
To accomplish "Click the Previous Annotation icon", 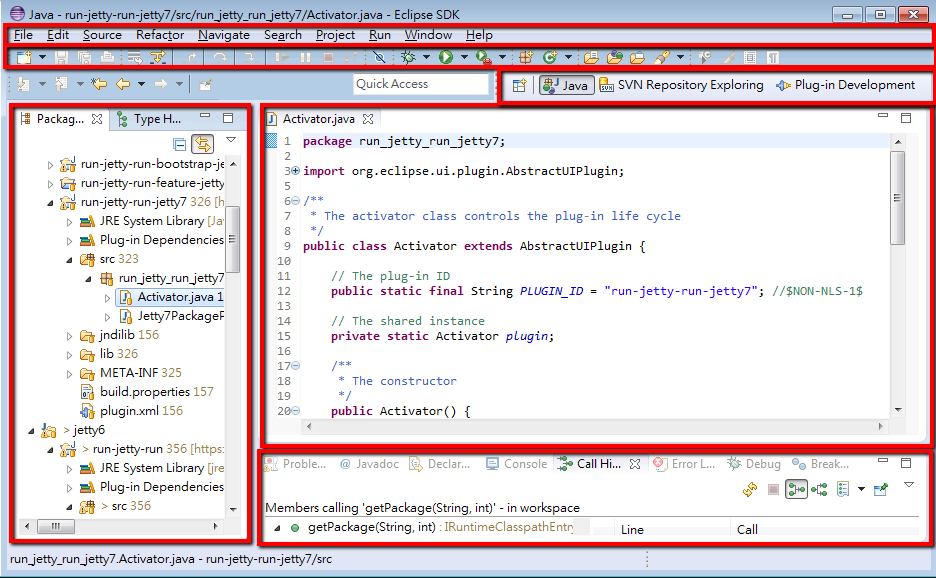I will point(61,84).
